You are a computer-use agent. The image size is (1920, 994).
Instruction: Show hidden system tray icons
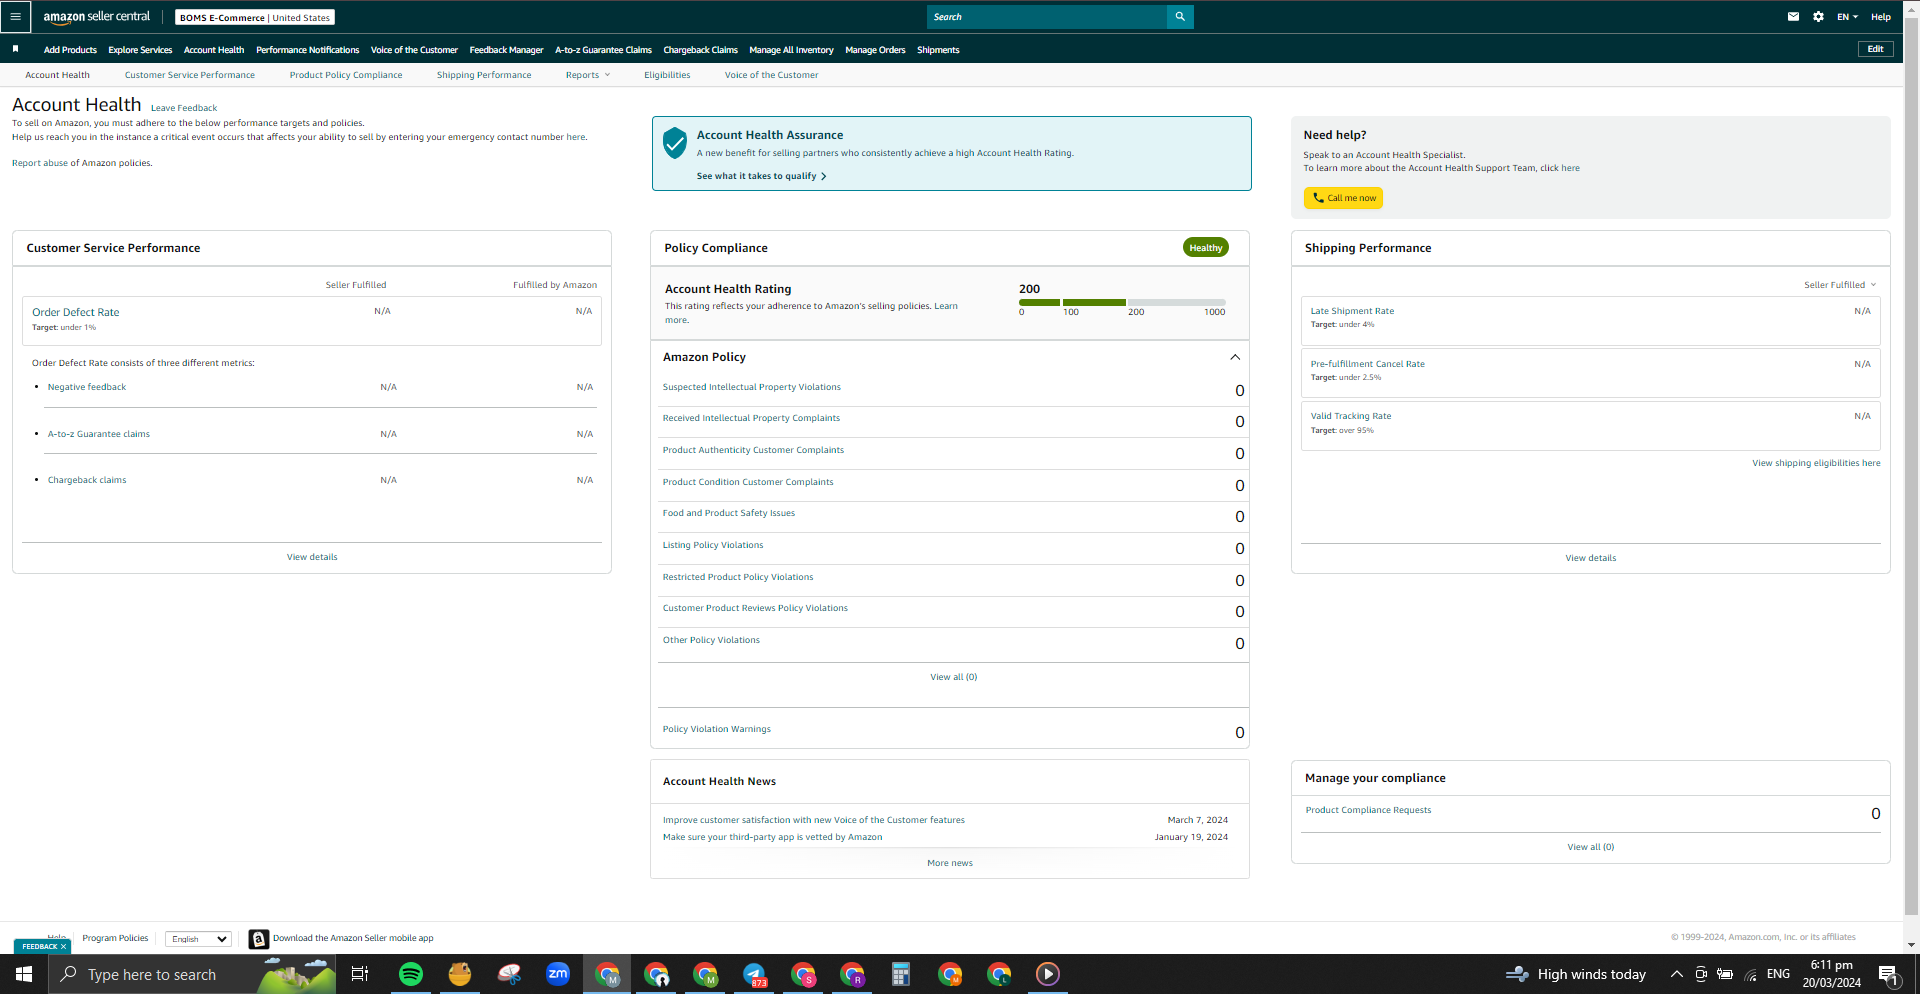coord(1676,974)
